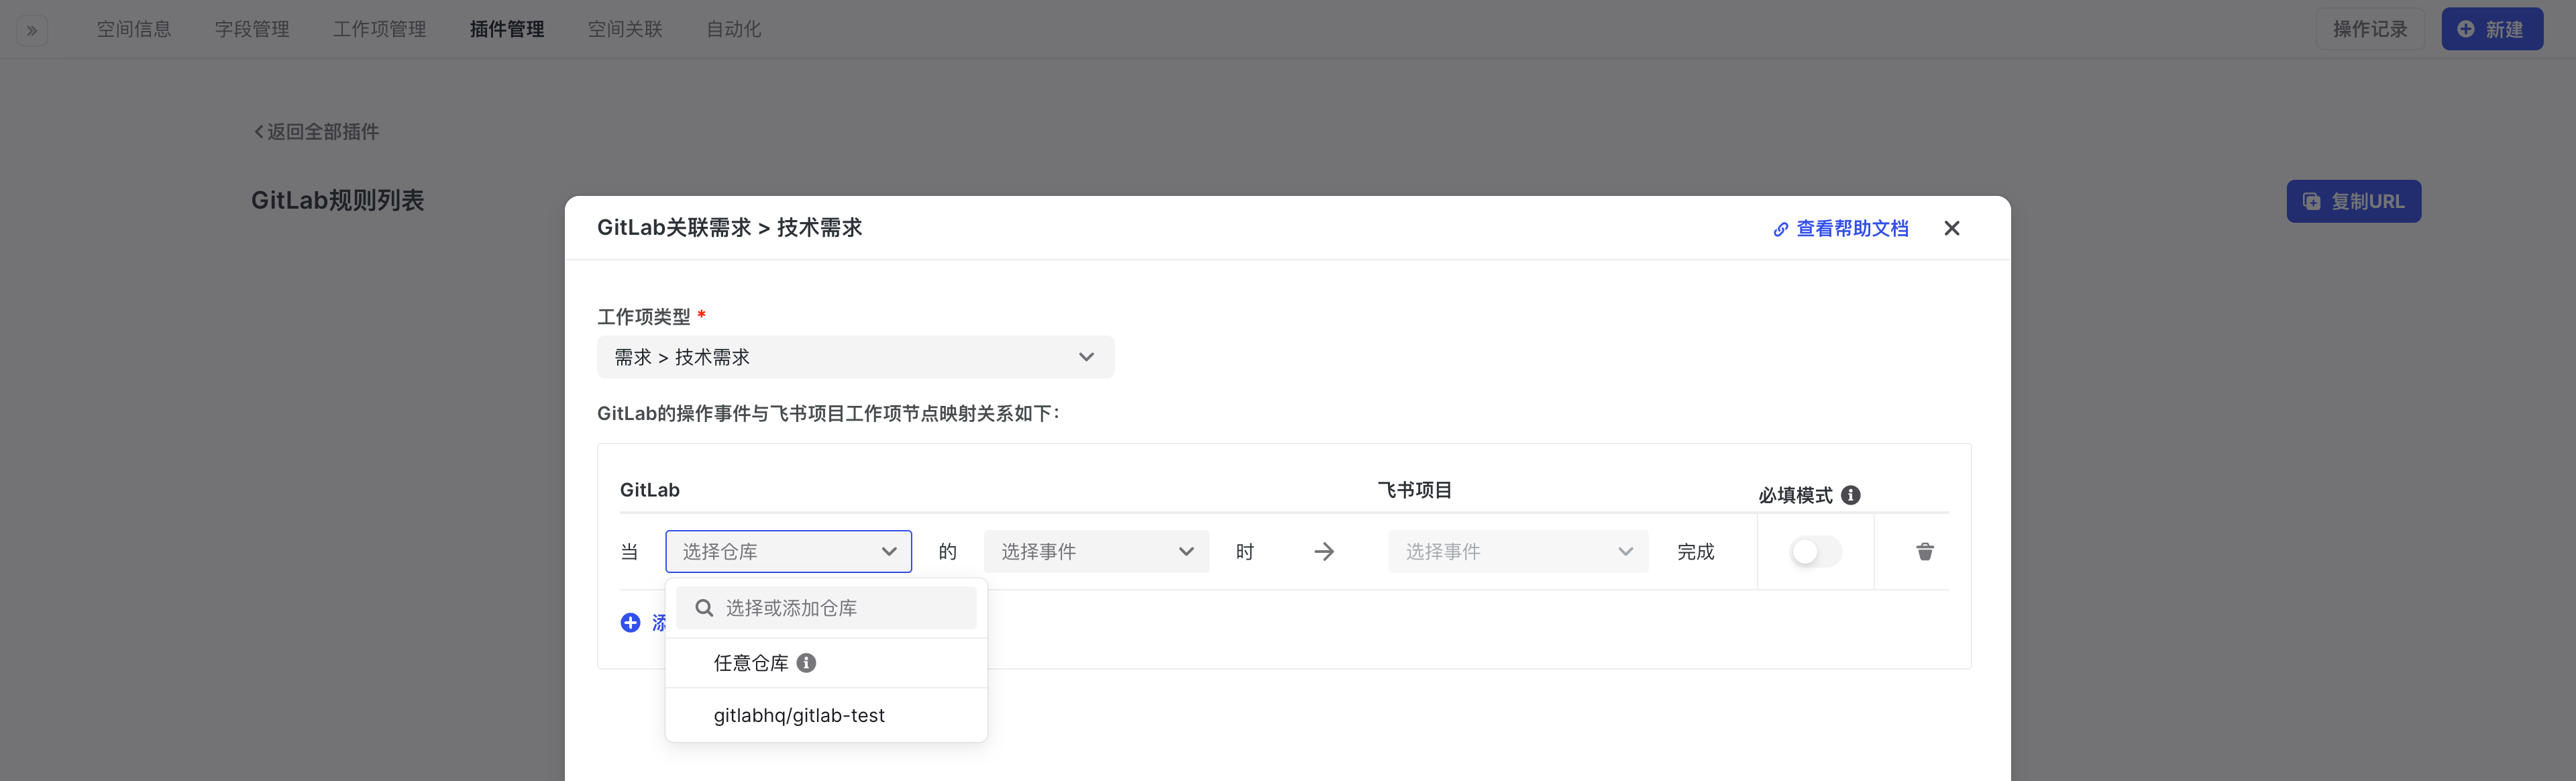The width and height of the screenshot is (2576, 781).
Task: Select the 插件管理 tab
Action: point(507,29)
